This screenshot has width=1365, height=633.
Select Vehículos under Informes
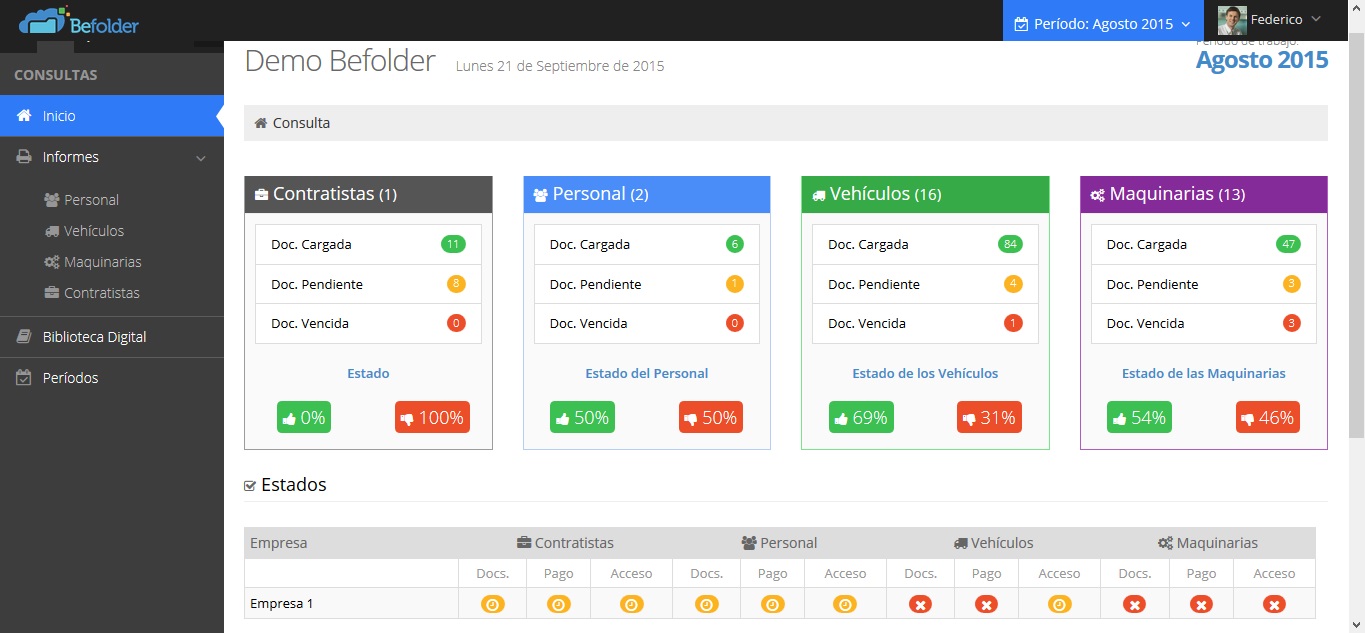click(x=94, y=231)
